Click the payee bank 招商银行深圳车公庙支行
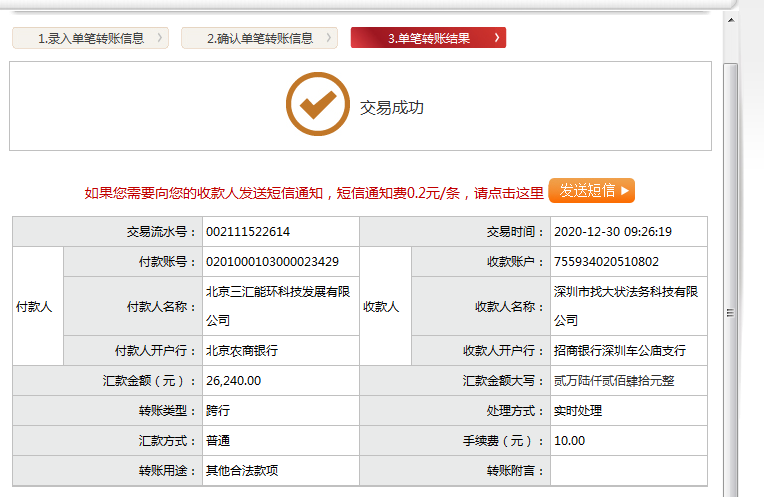 [619, 351]
